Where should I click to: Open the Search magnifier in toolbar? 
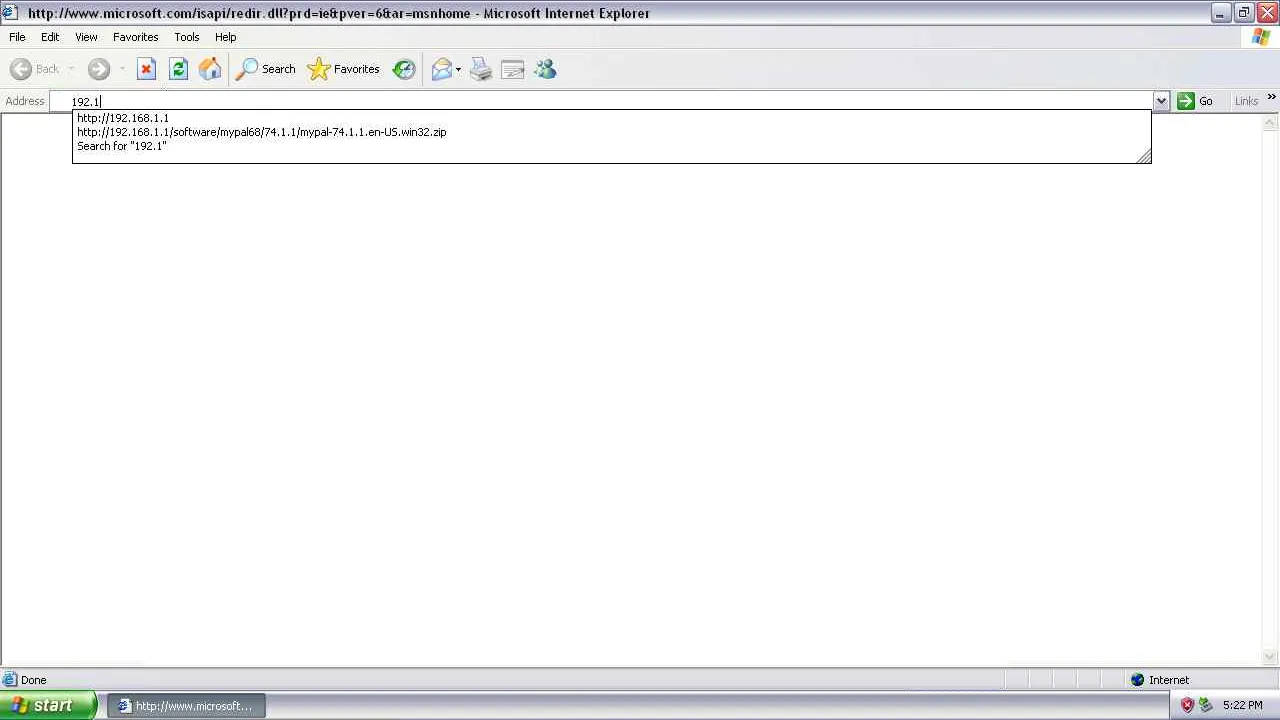[265, 69]
